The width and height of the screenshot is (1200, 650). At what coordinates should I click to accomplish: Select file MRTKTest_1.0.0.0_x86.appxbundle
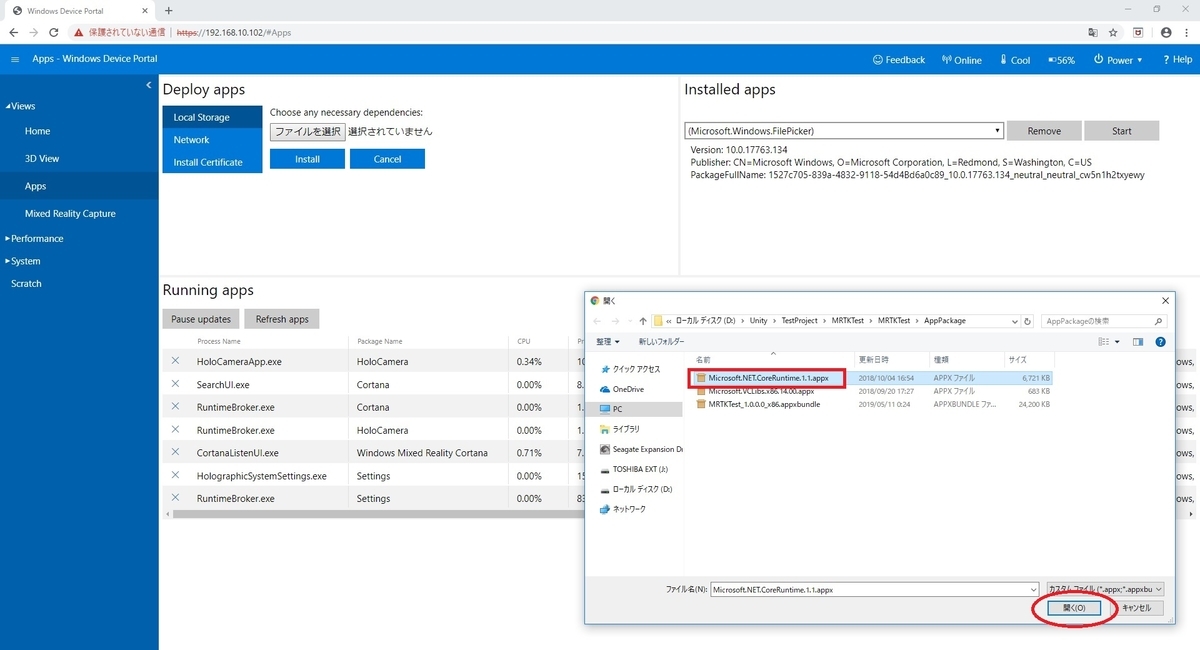point(763,404)
